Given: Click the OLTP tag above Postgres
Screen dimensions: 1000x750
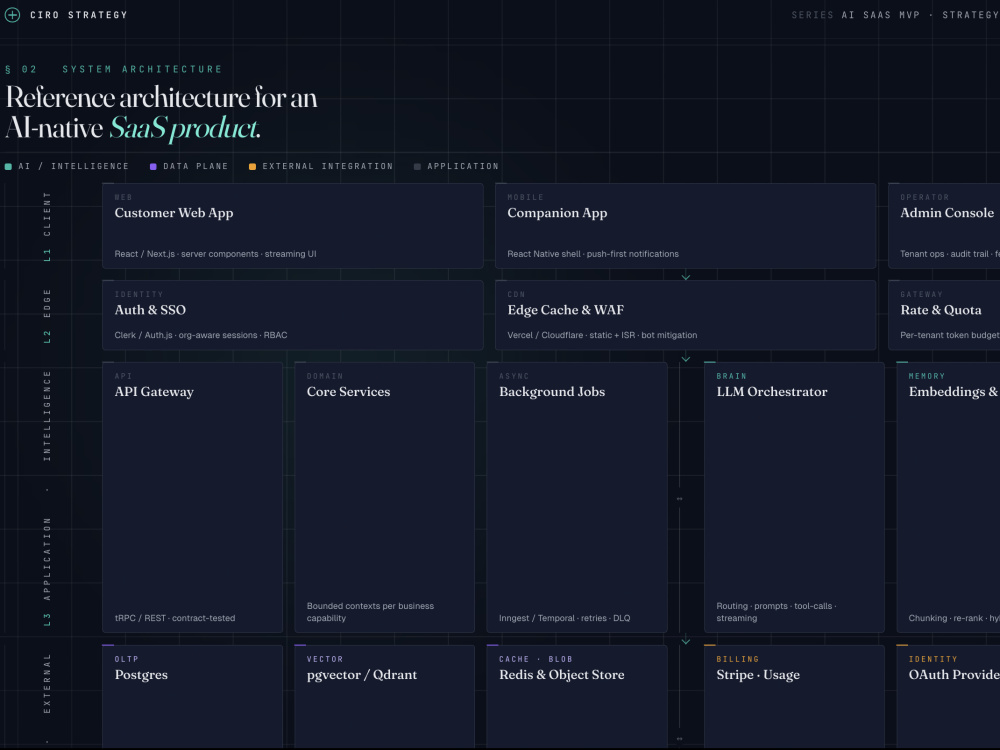Looking at the screenshot, I should click(126, 659).
